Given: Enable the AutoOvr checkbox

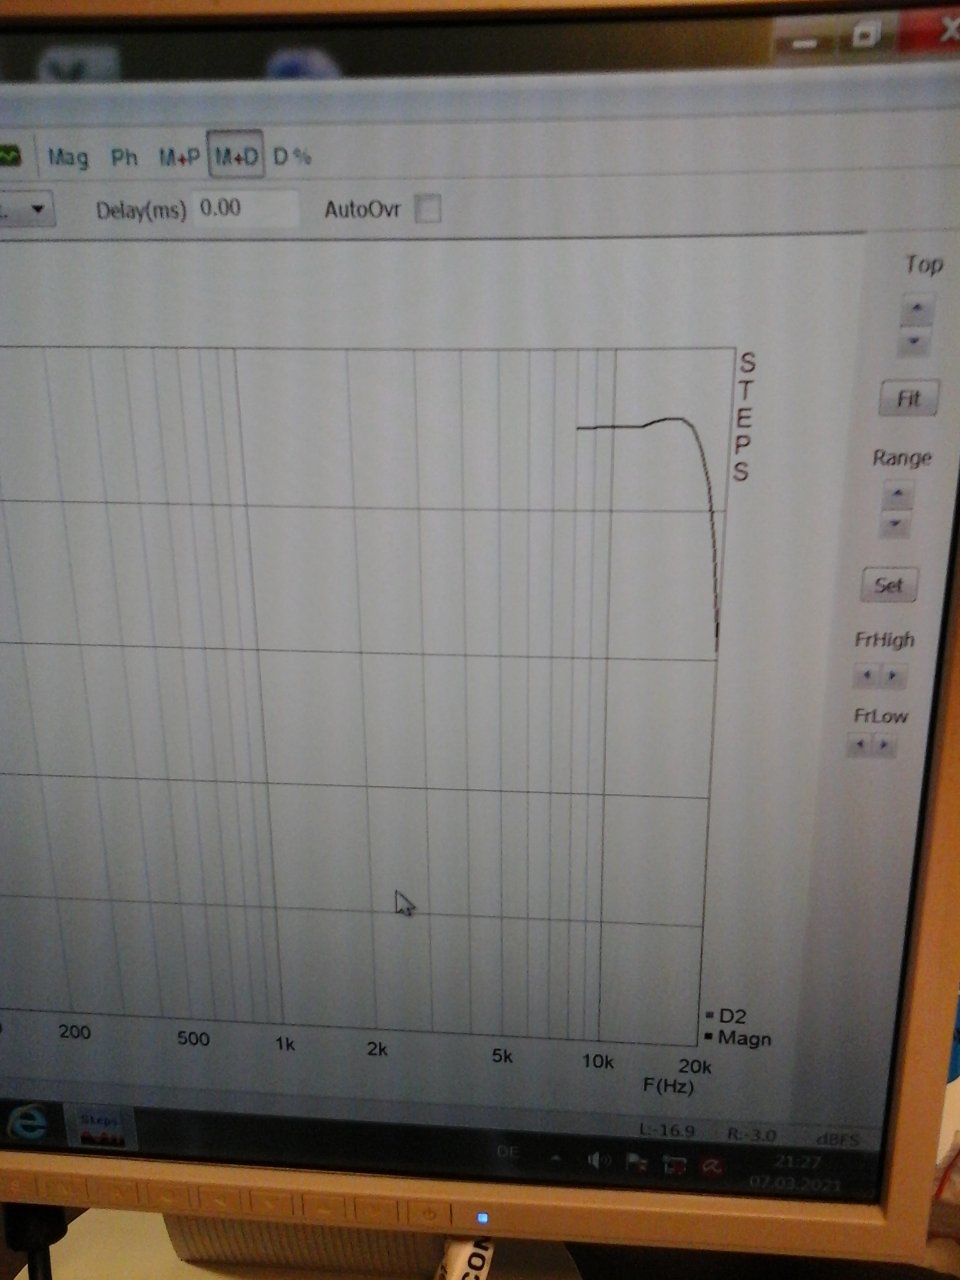Looking at the screenshot, I should 428,210.
